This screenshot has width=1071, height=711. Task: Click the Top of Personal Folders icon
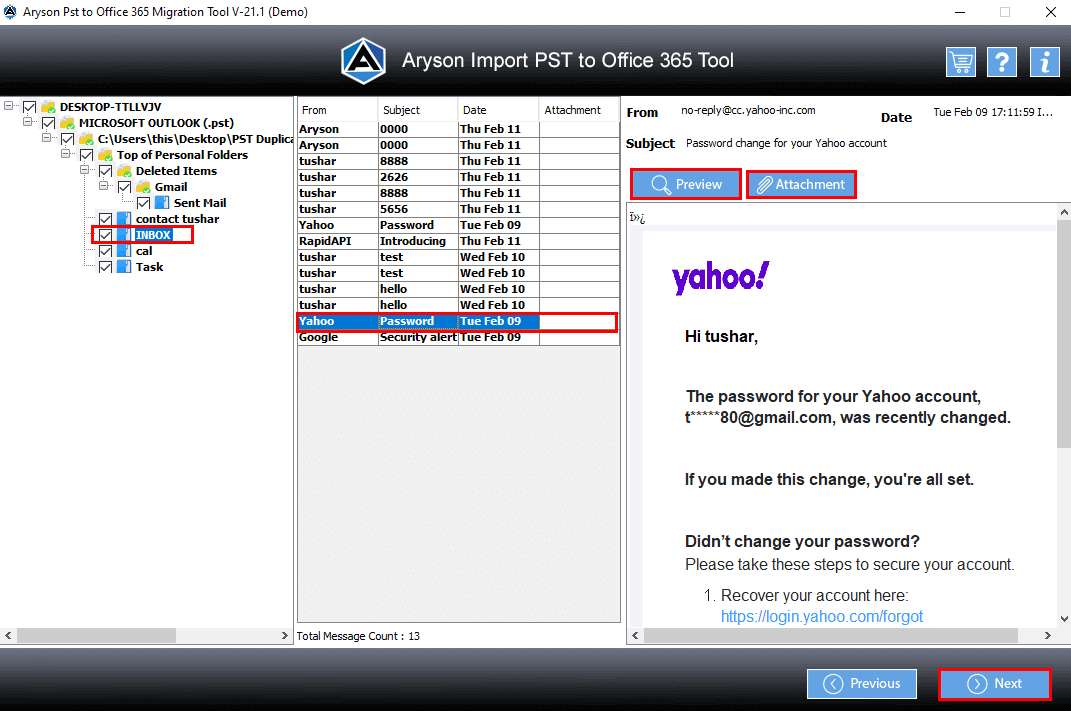(105, 155)
